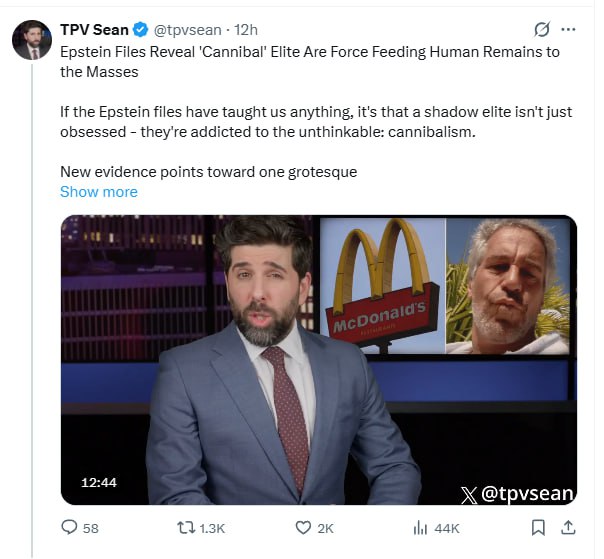
Task: Click the X @tpvsean video watermark
Action: coord(517,493)
